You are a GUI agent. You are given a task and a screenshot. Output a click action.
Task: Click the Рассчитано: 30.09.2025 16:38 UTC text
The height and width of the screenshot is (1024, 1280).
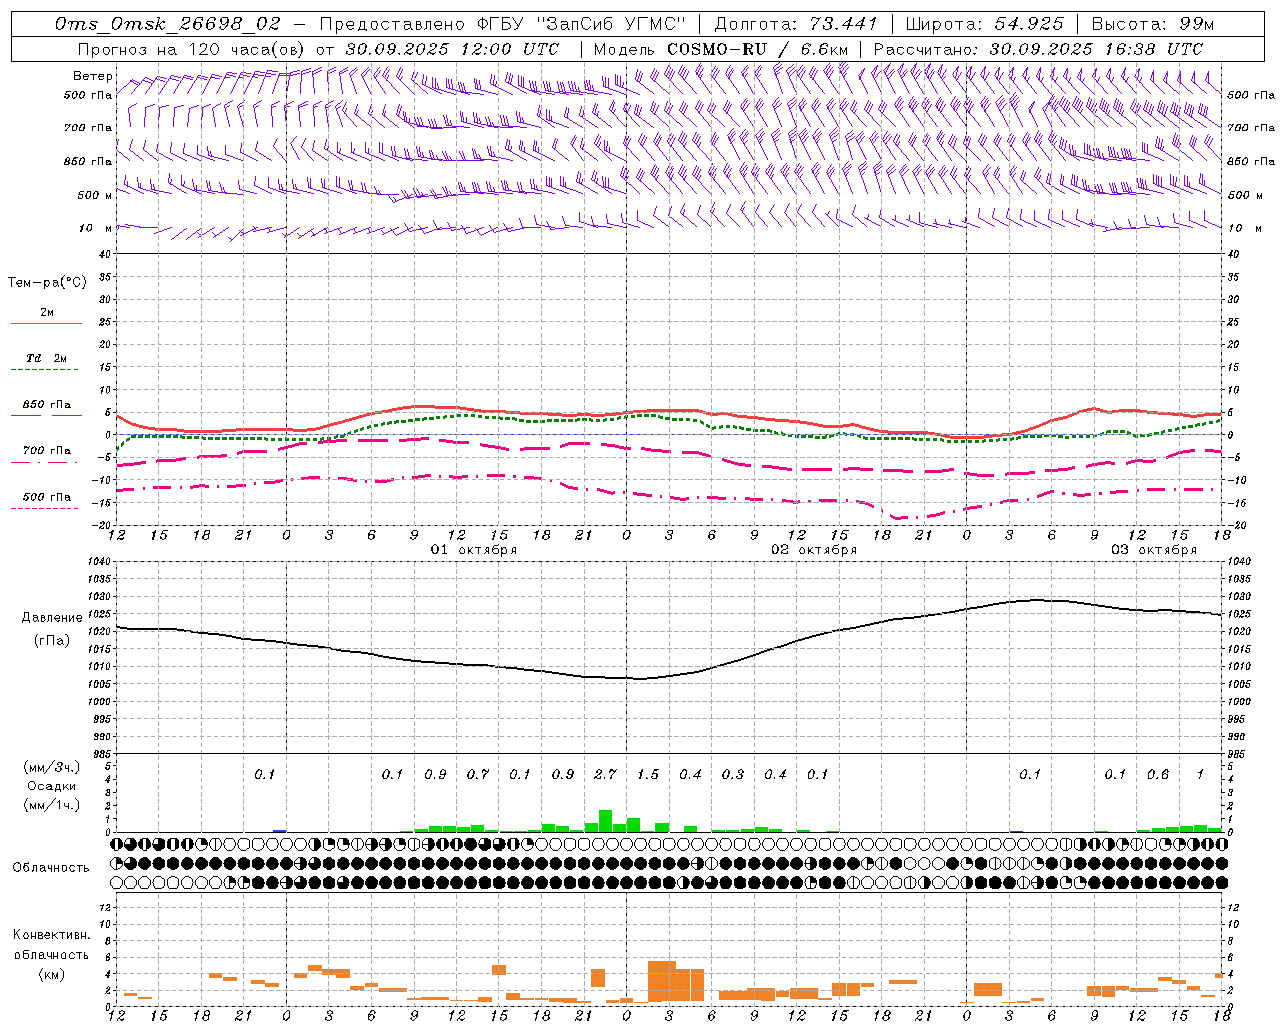coord(1038,49)
